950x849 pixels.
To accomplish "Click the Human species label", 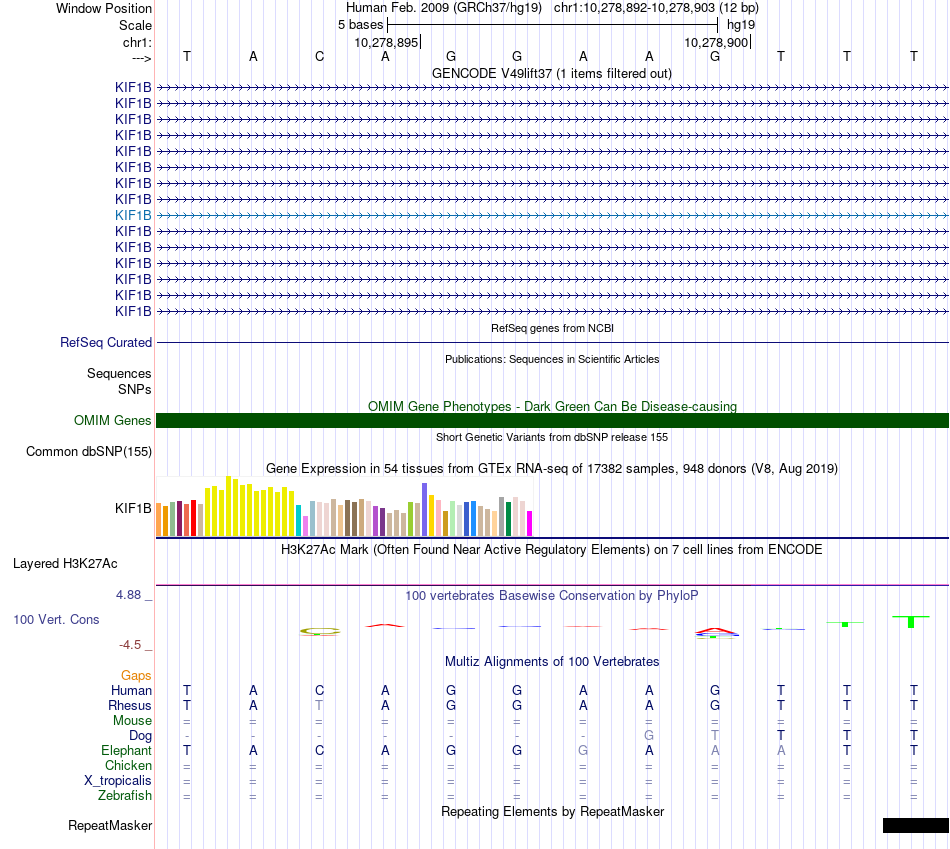I will coord(131,691).
